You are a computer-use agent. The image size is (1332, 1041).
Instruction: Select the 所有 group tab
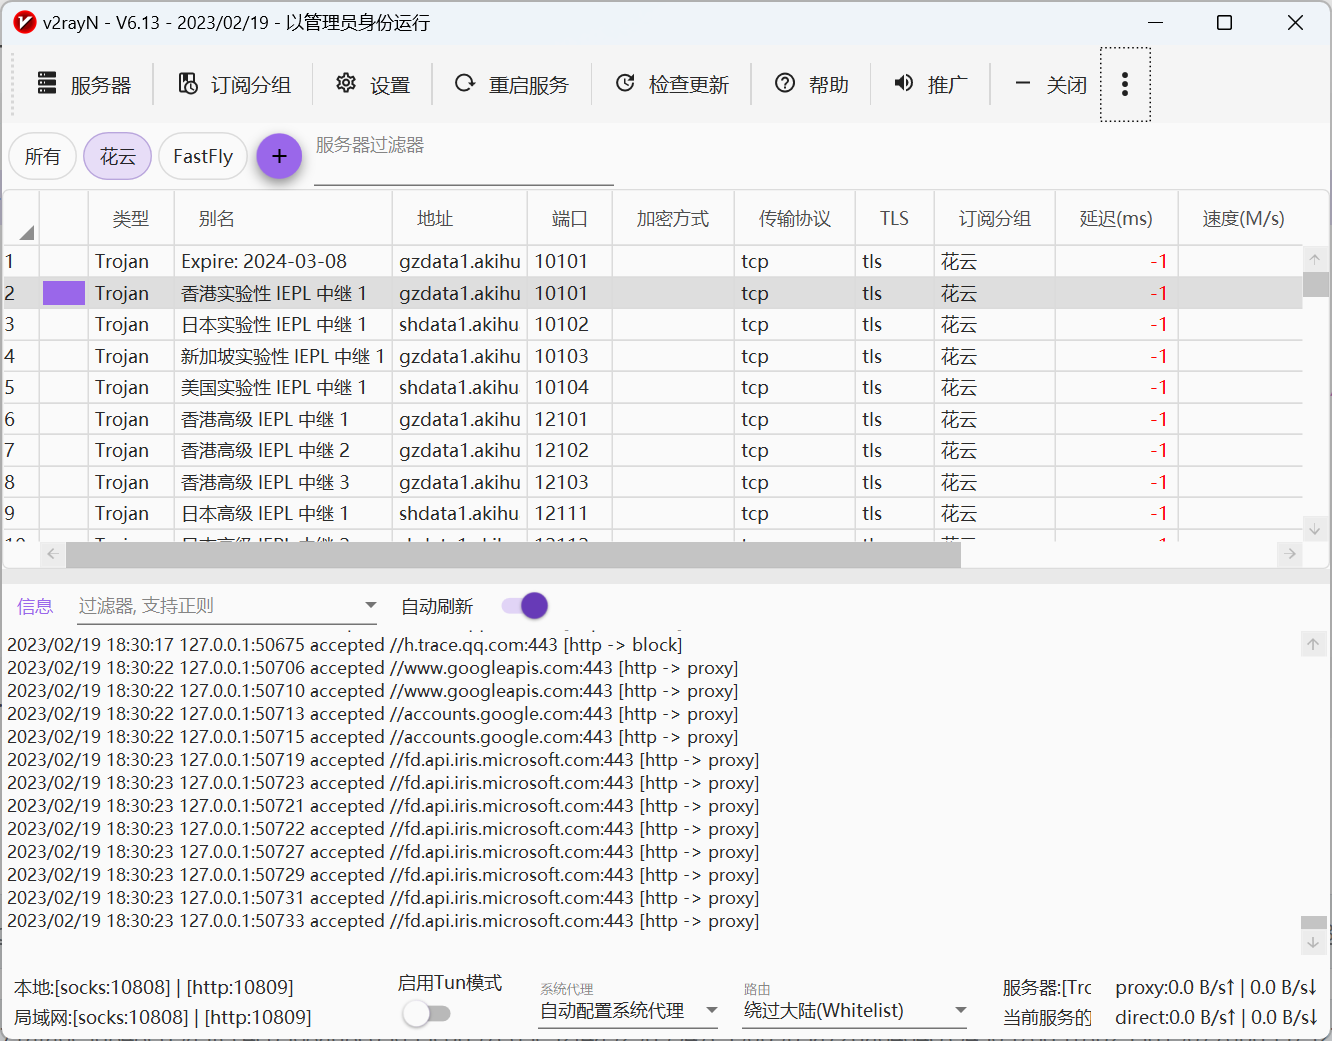42,156
